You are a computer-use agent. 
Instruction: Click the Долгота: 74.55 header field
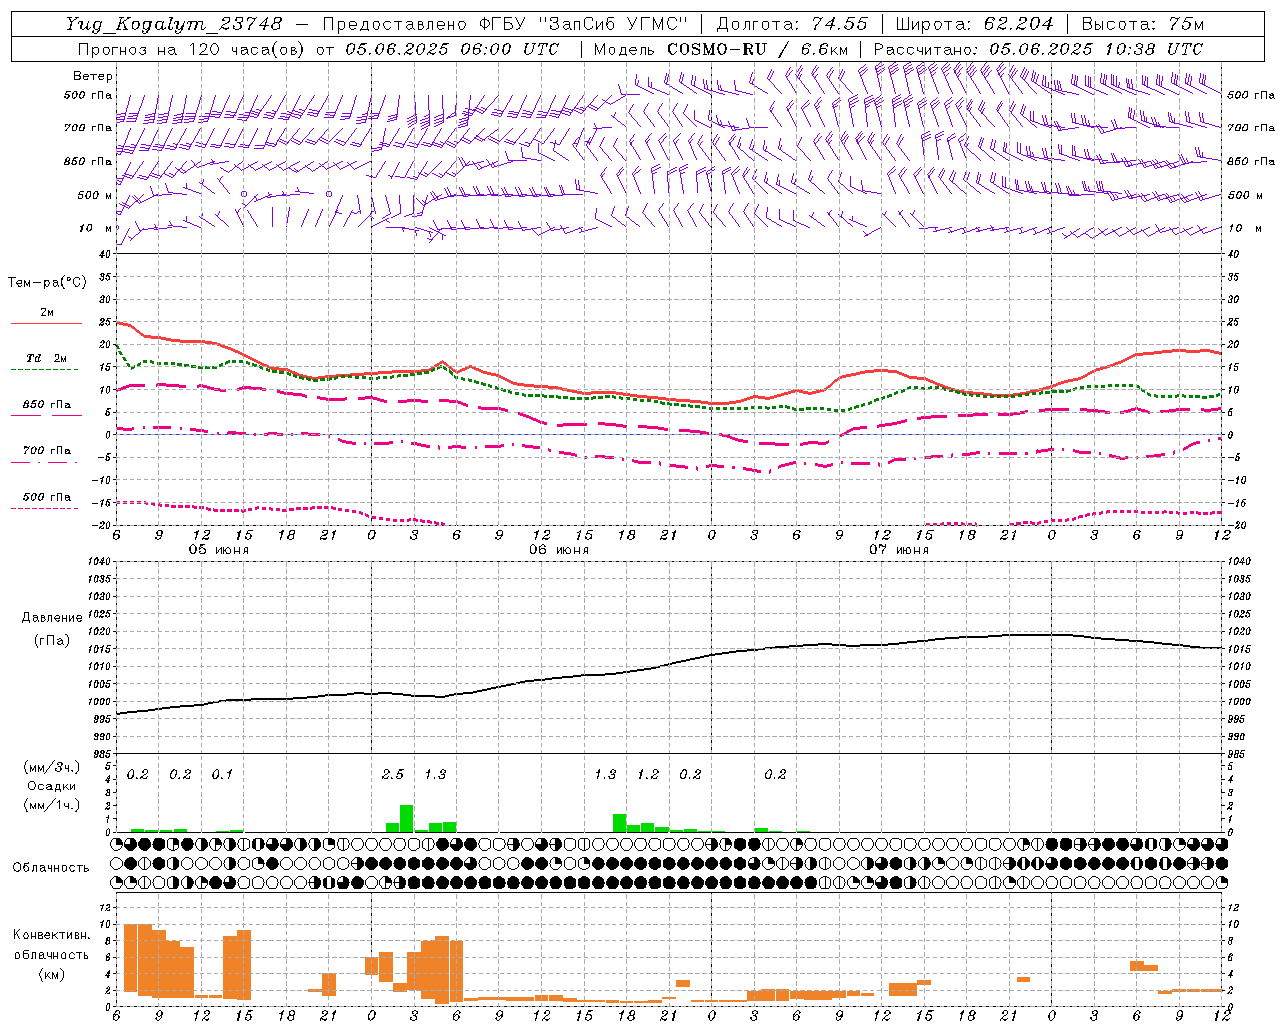point(792,24)
